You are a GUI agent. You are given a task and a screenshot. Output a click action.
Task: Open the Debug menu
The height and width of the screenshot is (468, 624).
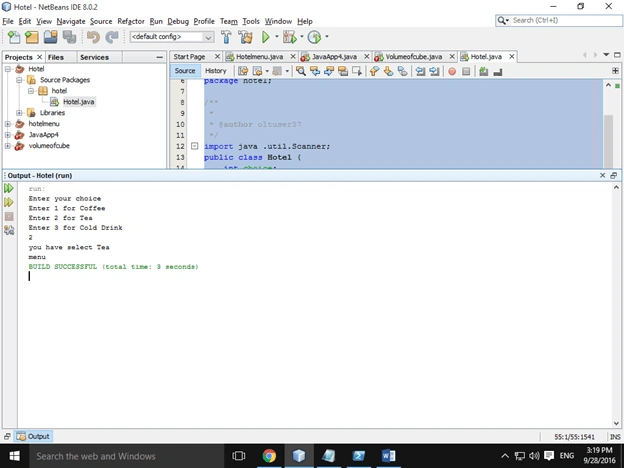click(178, 21)
